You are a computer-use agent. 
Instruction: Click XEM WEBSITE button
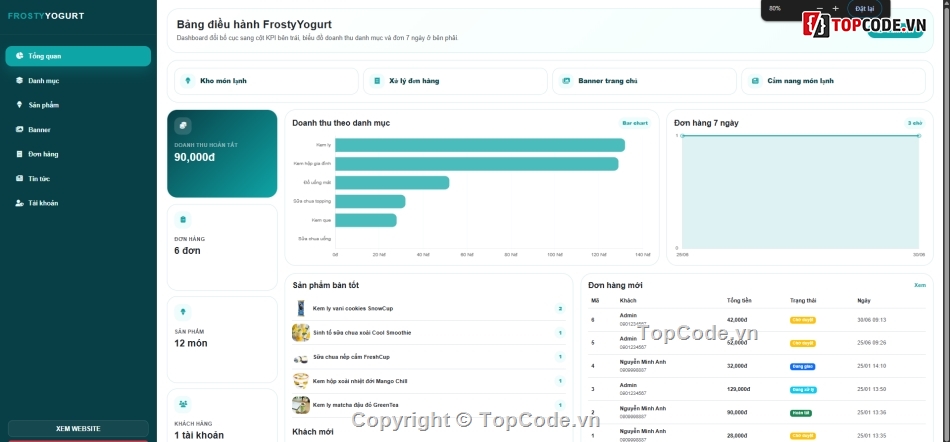click(78, 429)
